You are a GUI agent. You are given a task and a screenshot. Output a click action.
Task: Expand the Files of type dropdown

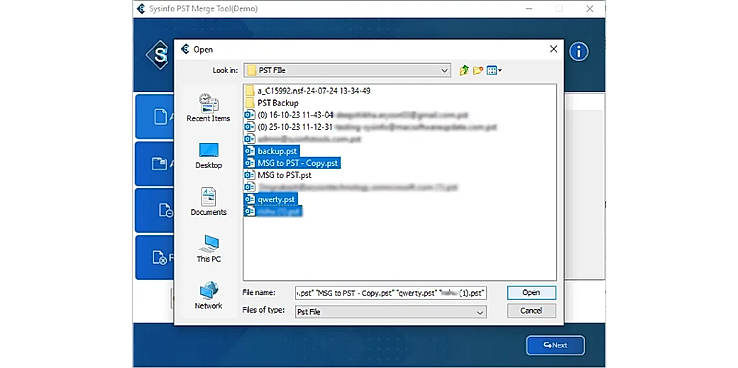391,312
